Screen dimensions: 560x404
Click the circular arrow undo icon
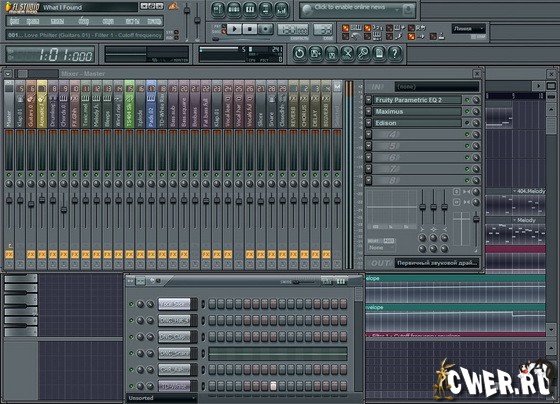pyautogui.click(x=299, y=54)
